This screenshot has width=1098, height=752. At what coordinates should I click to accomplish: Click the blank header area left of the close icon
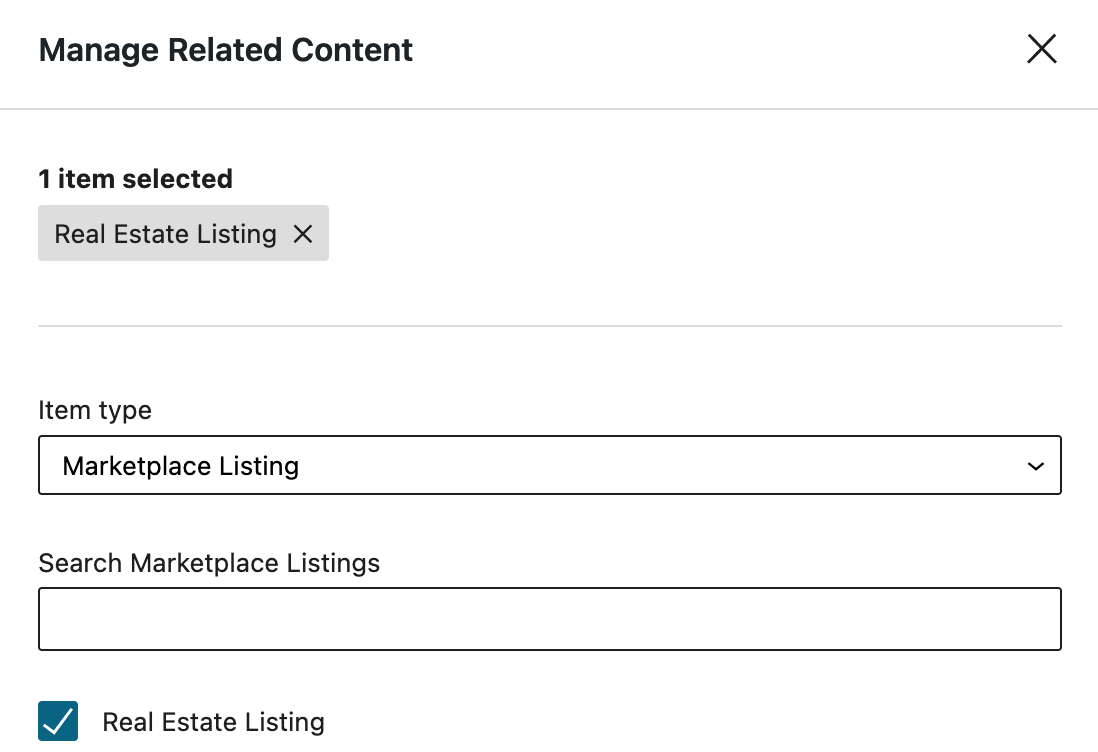tap(720, 50)
